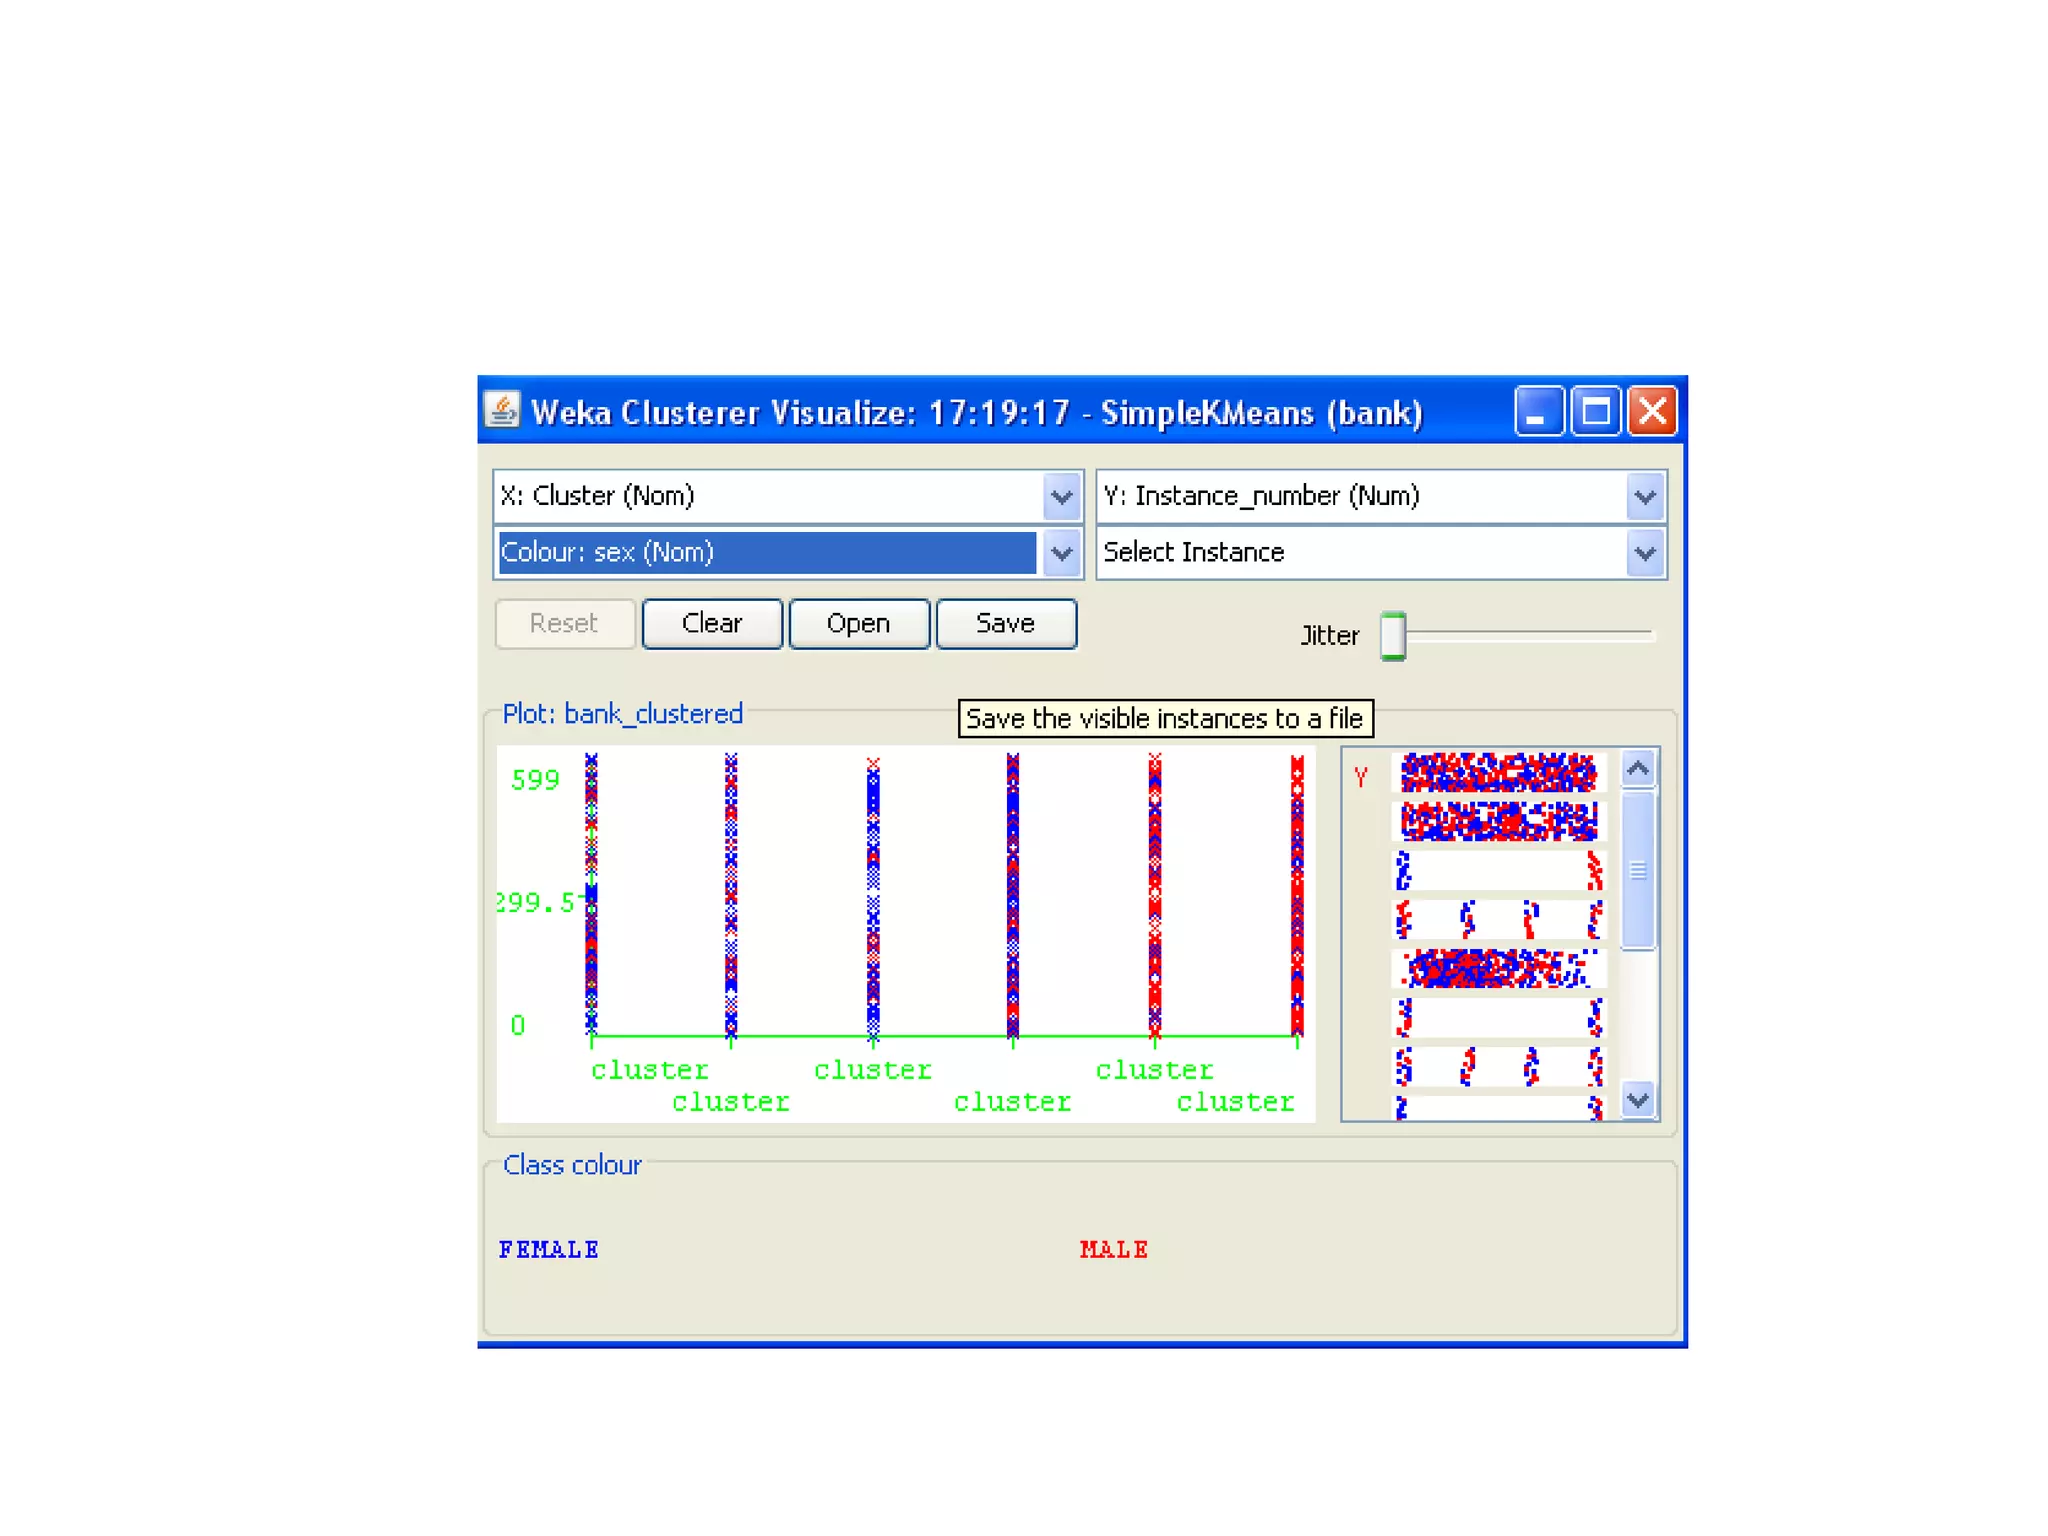This screenshot has height=1536, width=2048.
Task: Click the MALE class colour label
Action: [x=1113, y=1249]
